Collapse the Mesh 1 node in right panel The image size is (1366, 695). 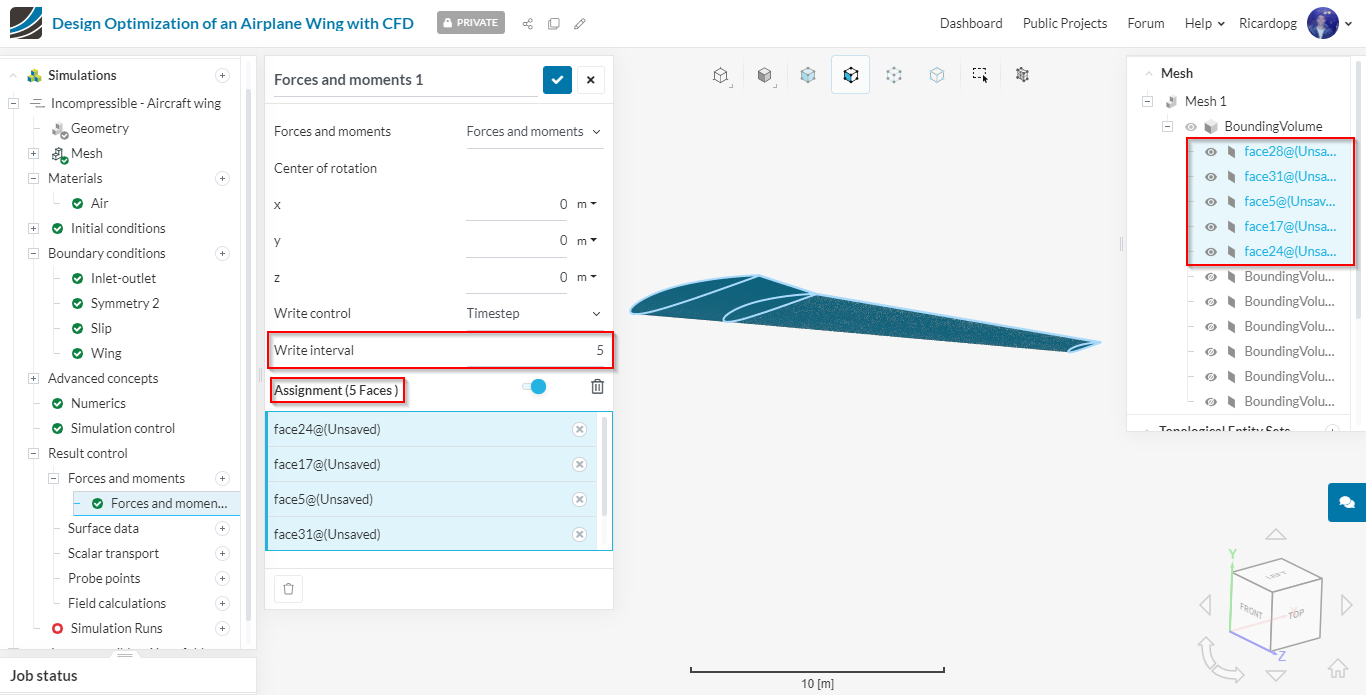[x=1147, y=101]
